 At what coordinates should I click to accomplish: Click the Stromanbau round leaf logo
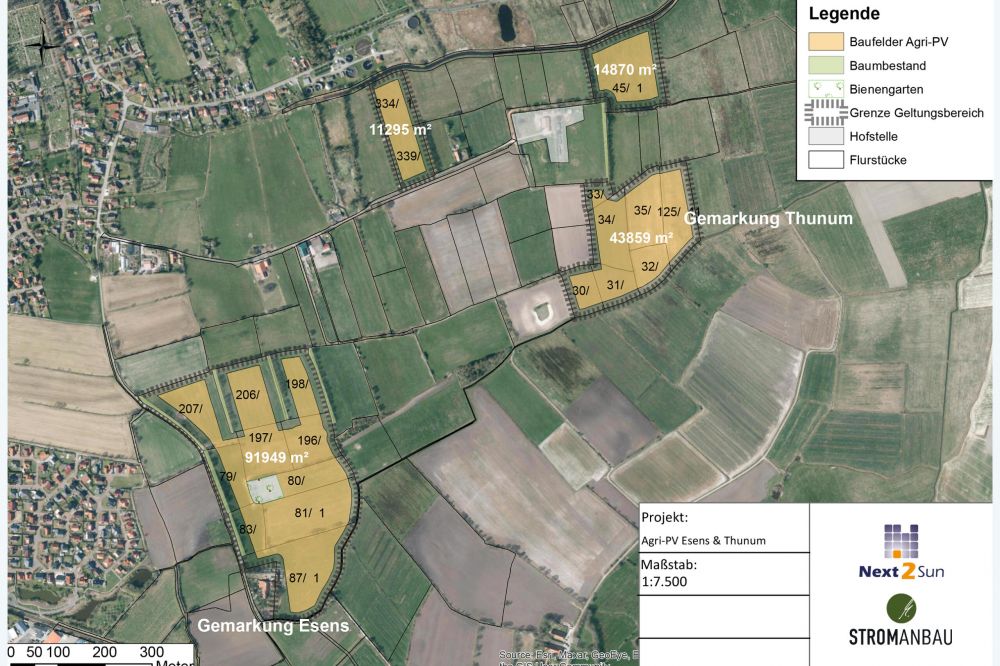point(901,609)
